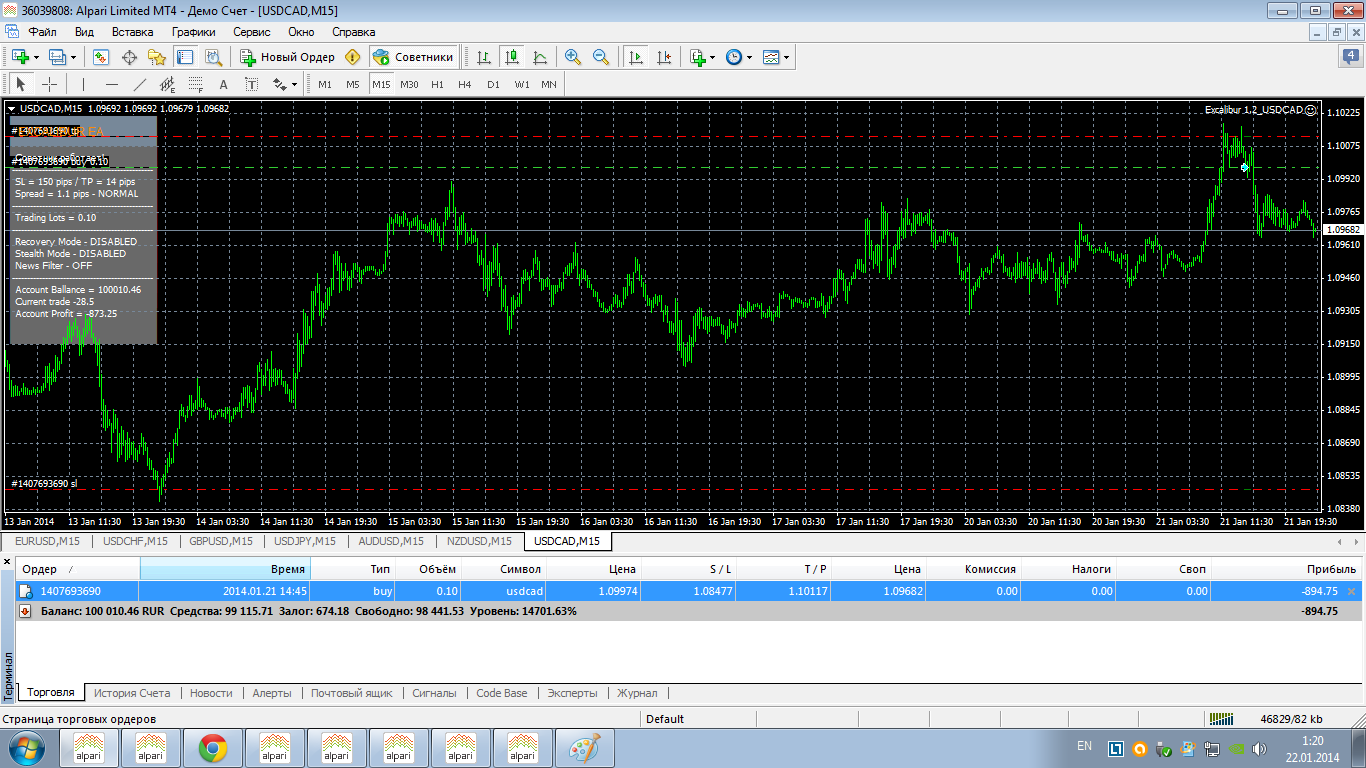Image resolution: width=1366 pixels, height=768 pixels.
Task: Select the text tool A
Action: pos(223,84)
